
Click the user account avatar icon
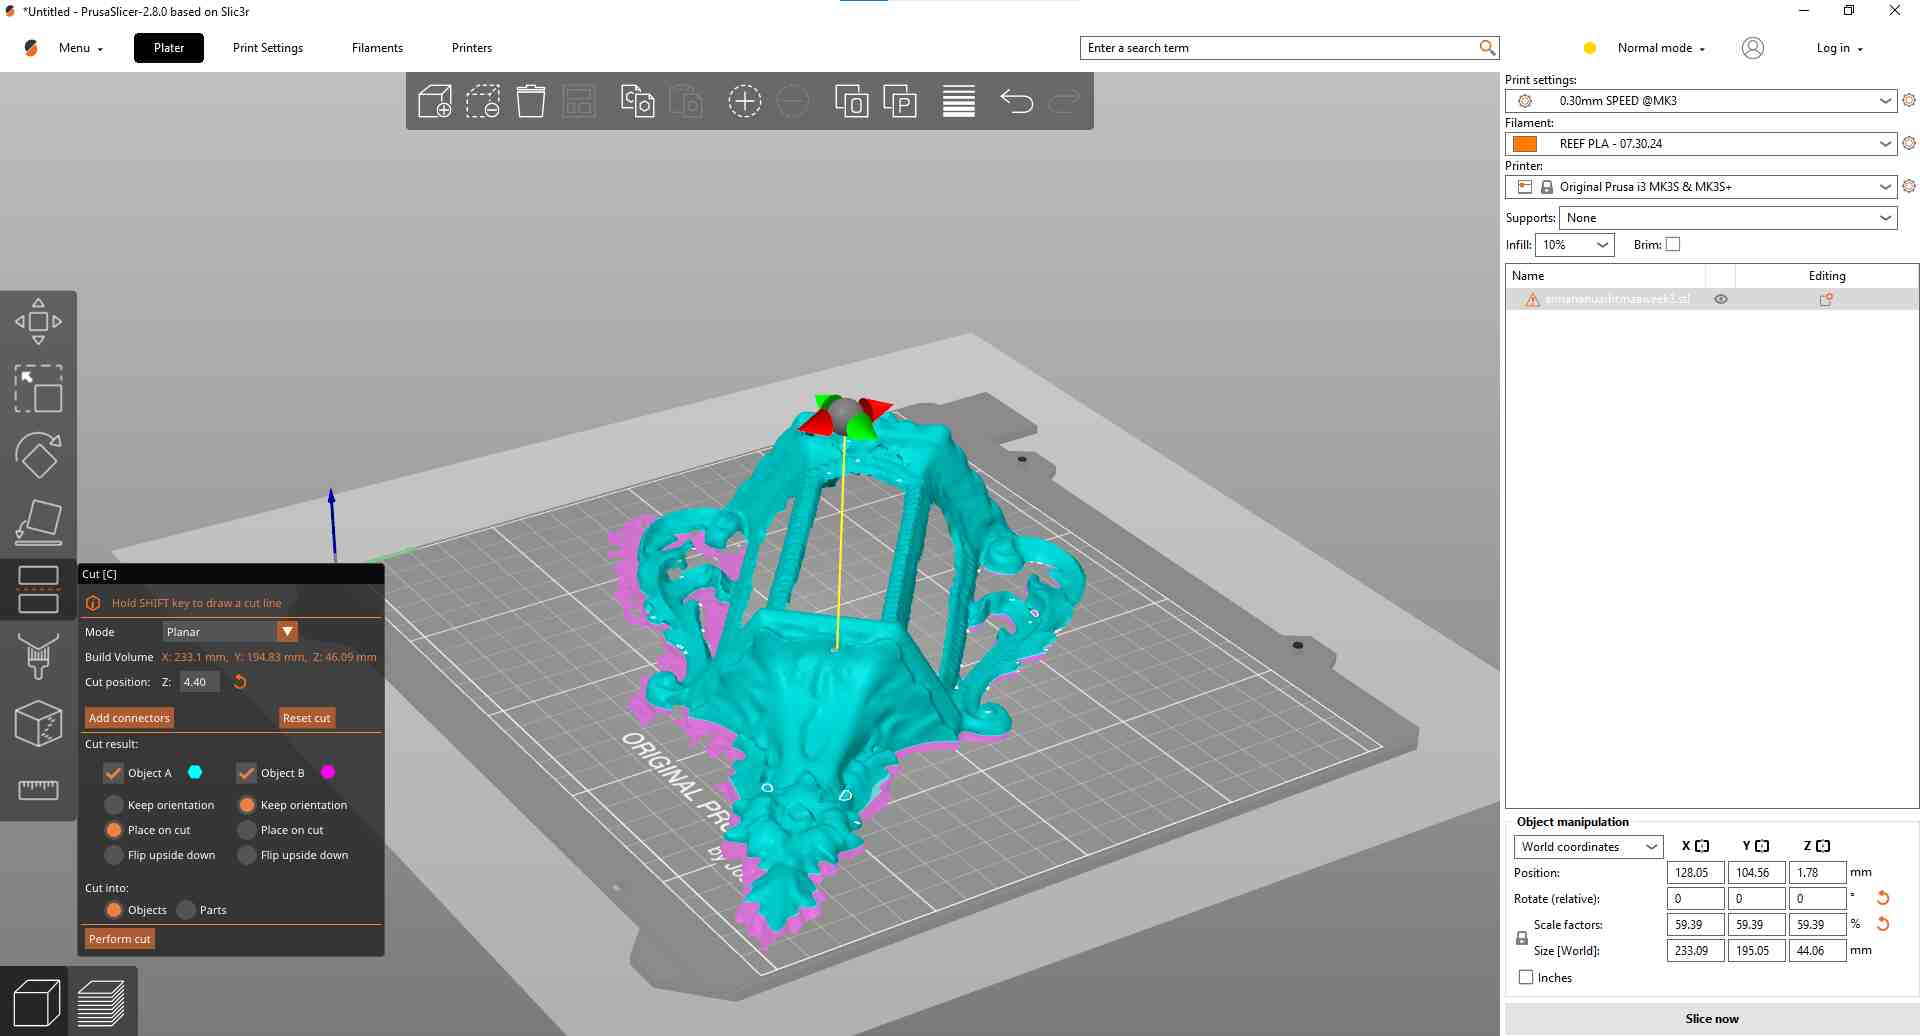(1752, 48)
